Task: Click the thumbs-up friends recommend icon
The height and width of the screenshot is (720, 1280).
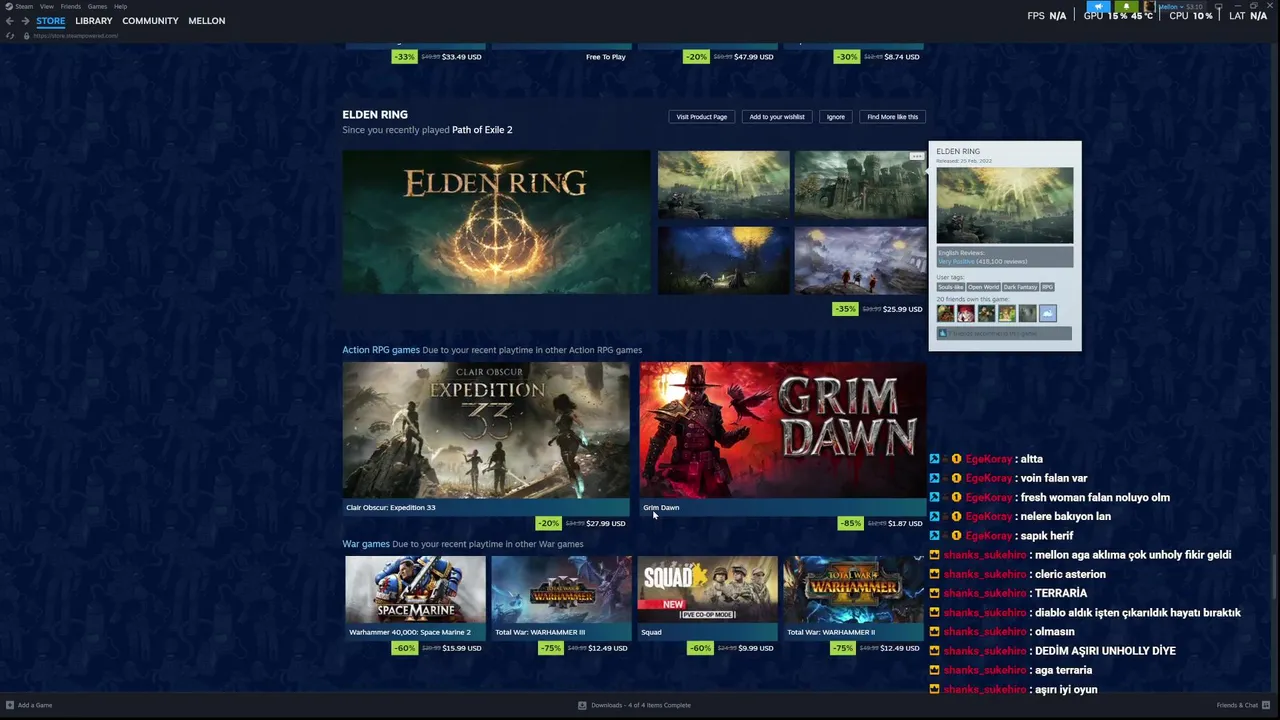Action: [x=942, y=333]
